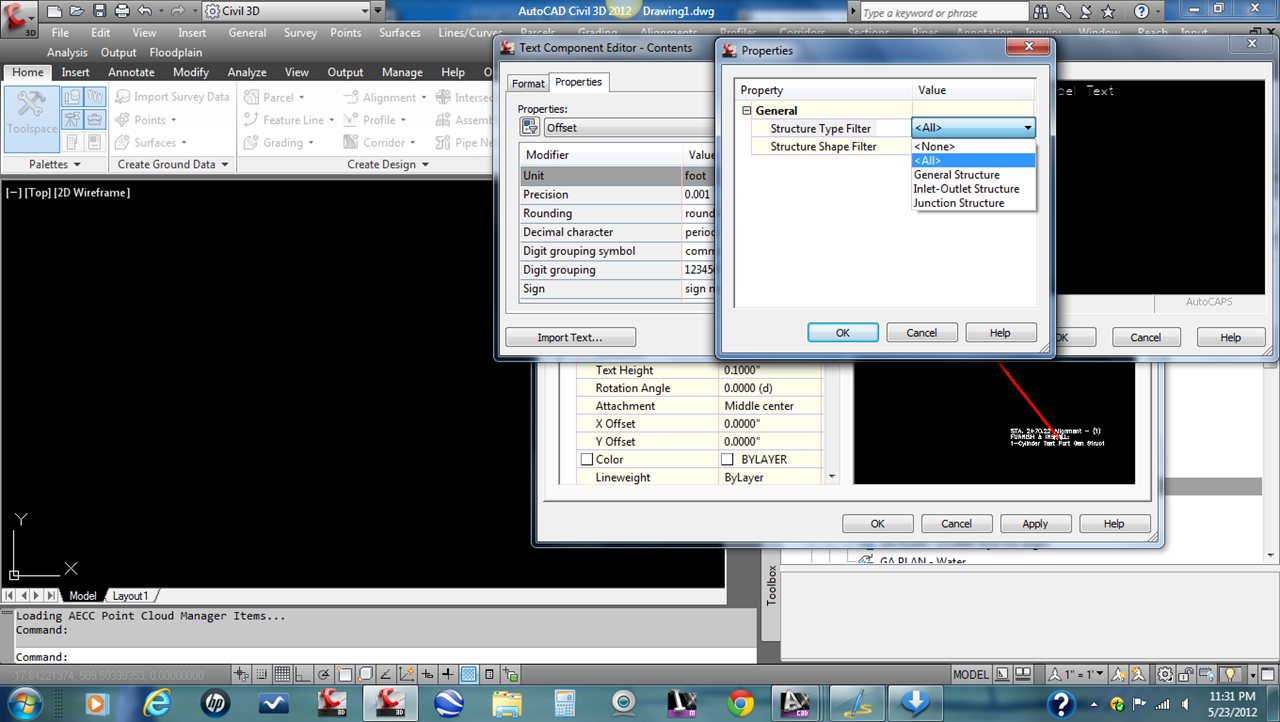
Task: Open the Offset properties dropdown in Text Component Editor
Action: (x=630, y=127)
